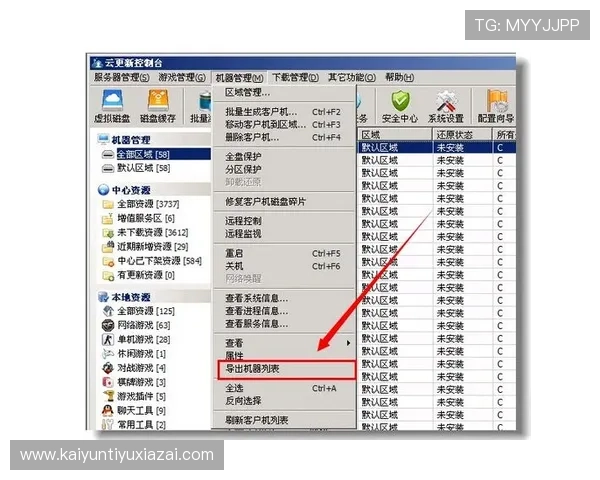This screenshot has height=480, width=600.
Task: Choose 查看进程信息... menu entry
Action: tap(284, 311)
